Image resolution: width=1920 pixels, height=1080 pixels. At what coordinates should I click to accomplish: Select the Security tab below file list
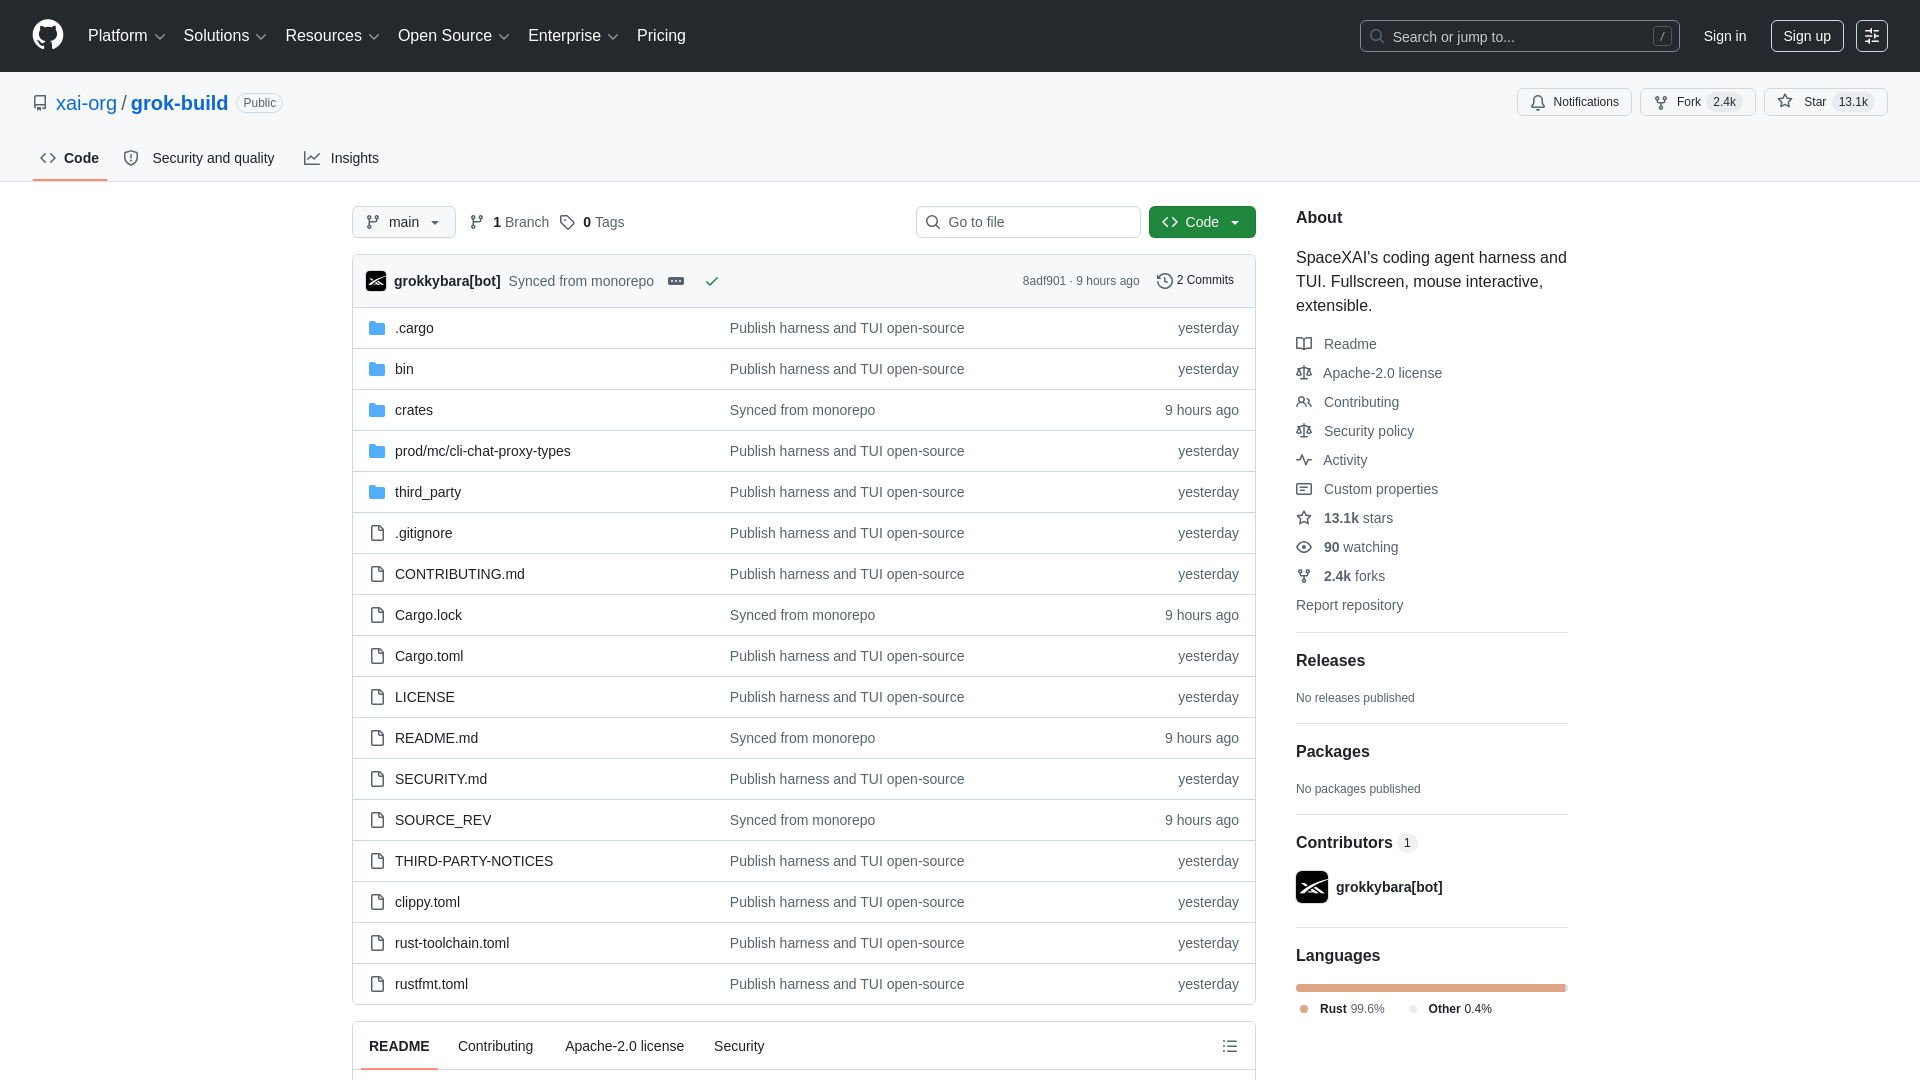pyautogui.click(x=739, y=1046)
